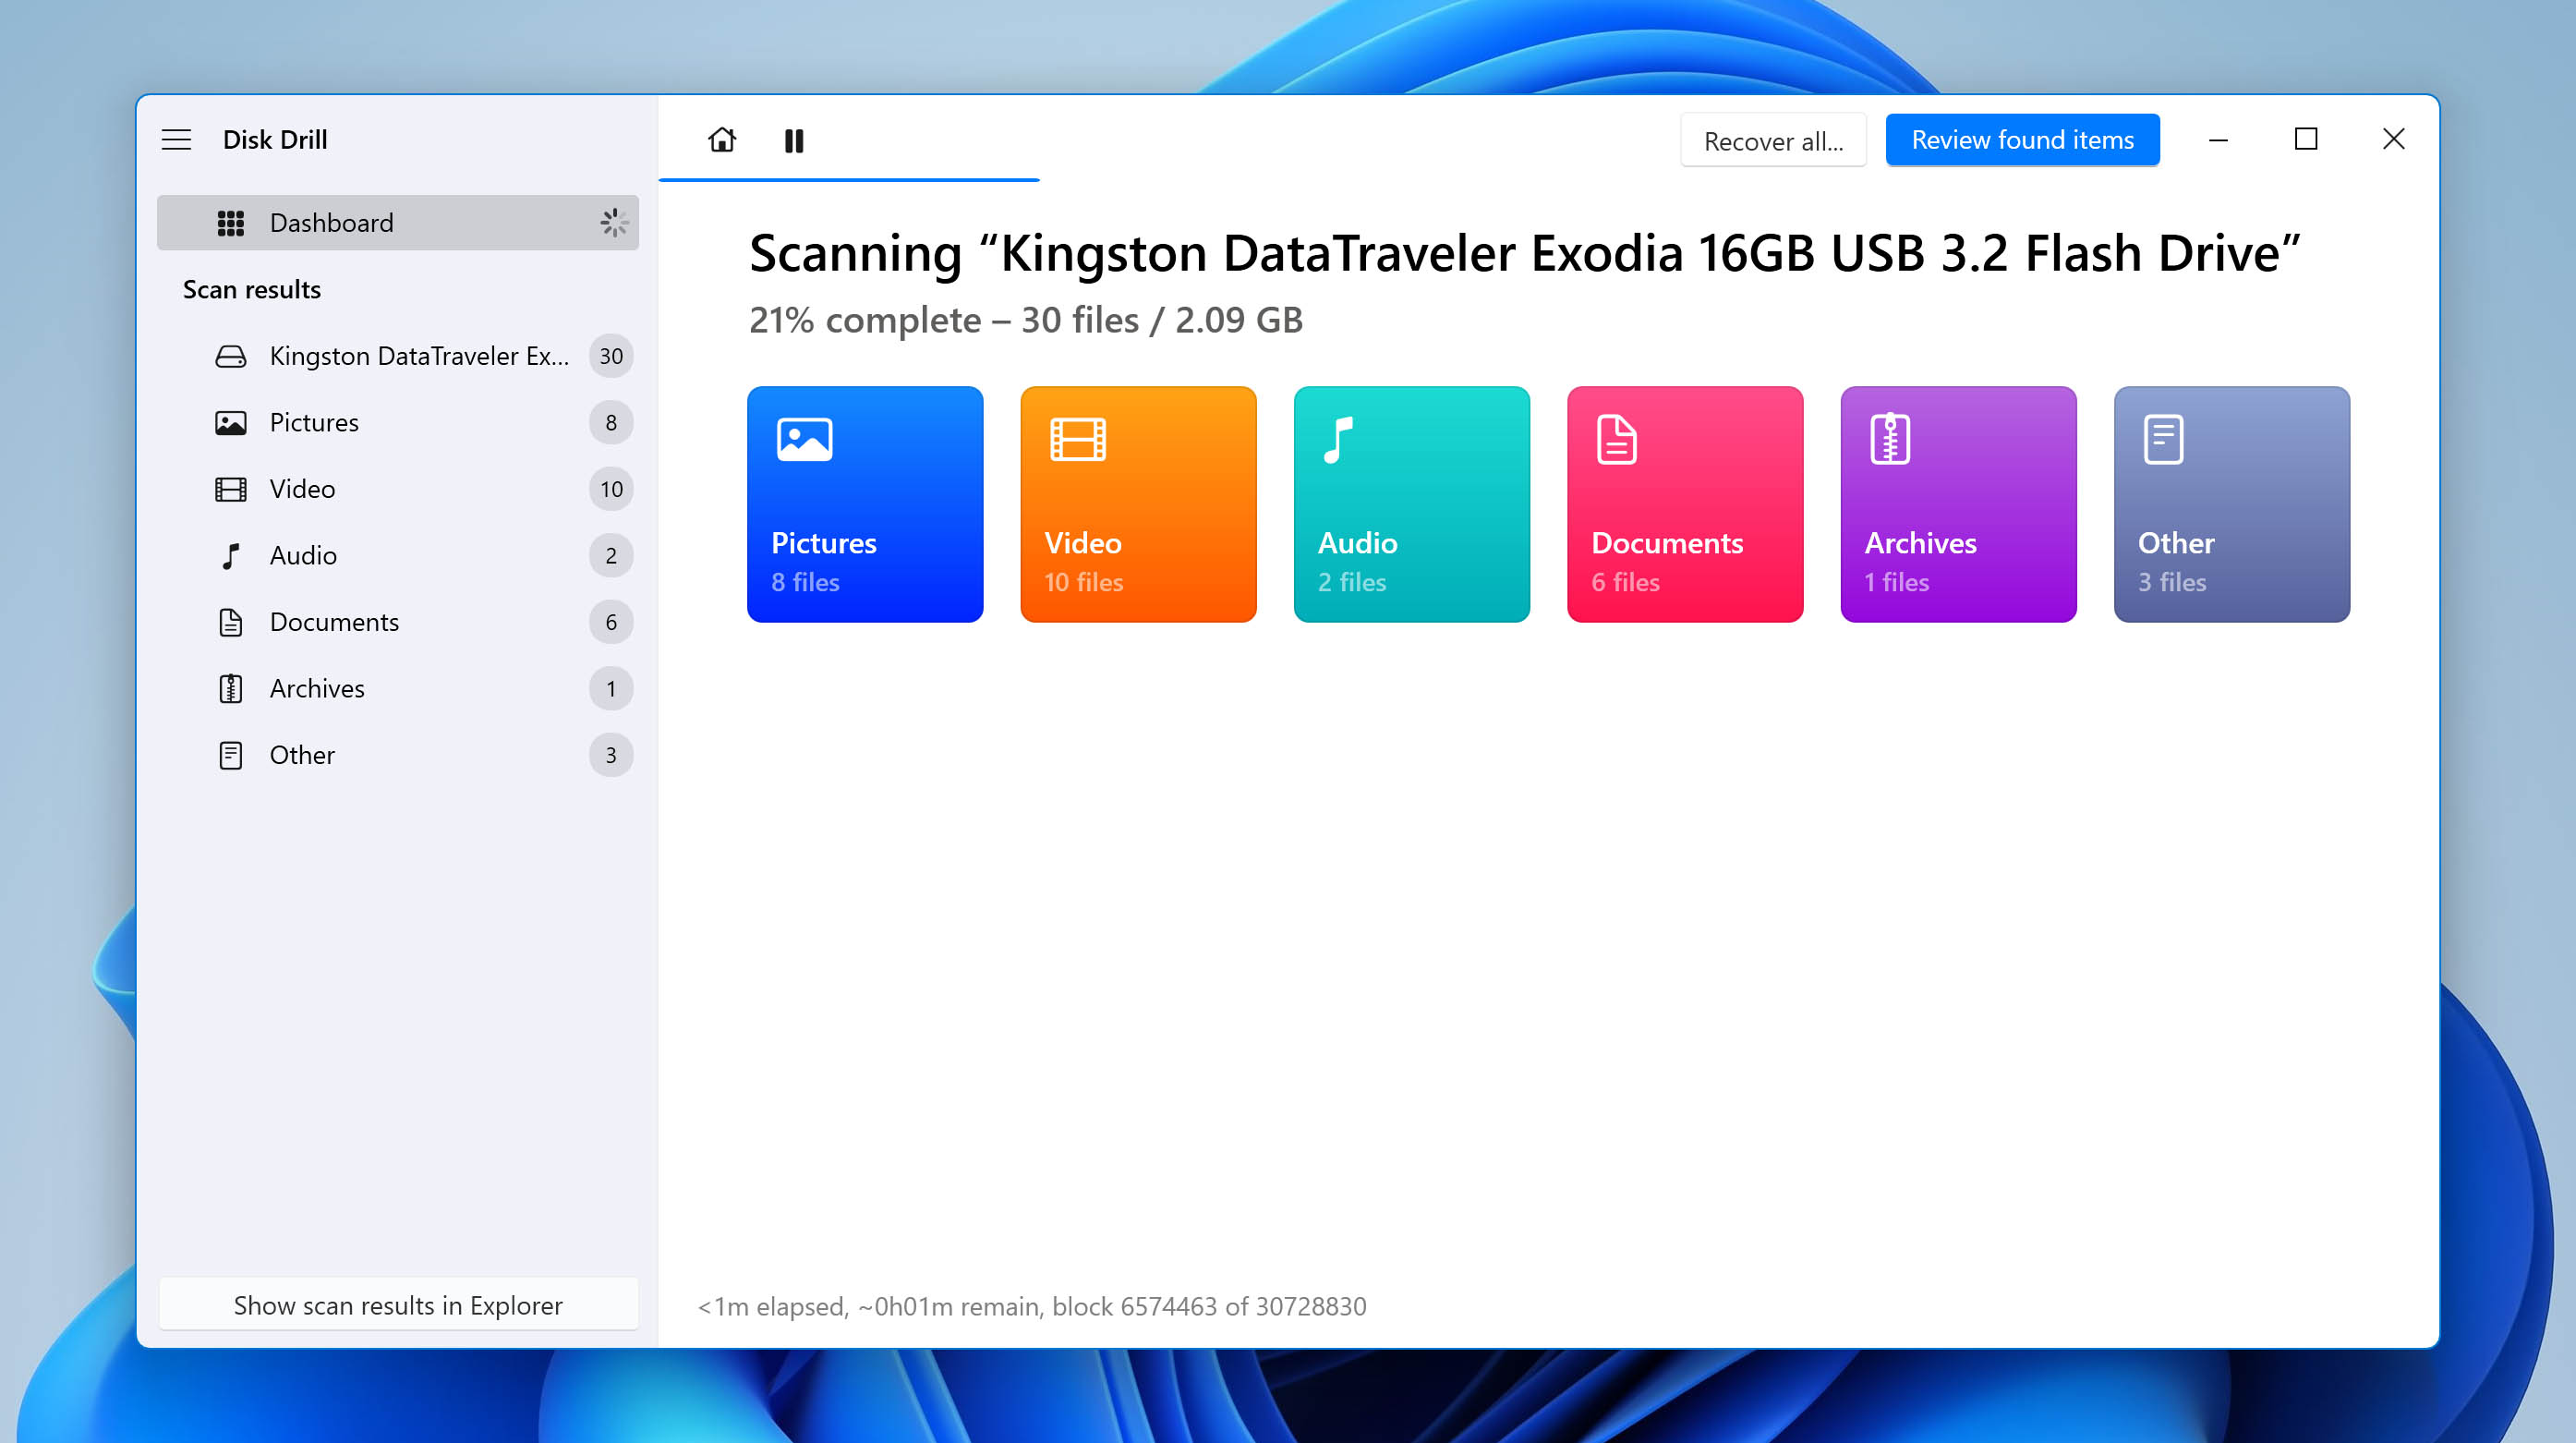Click Recover all button
Screen dimensions: 2576x1443
point(1772,138)
